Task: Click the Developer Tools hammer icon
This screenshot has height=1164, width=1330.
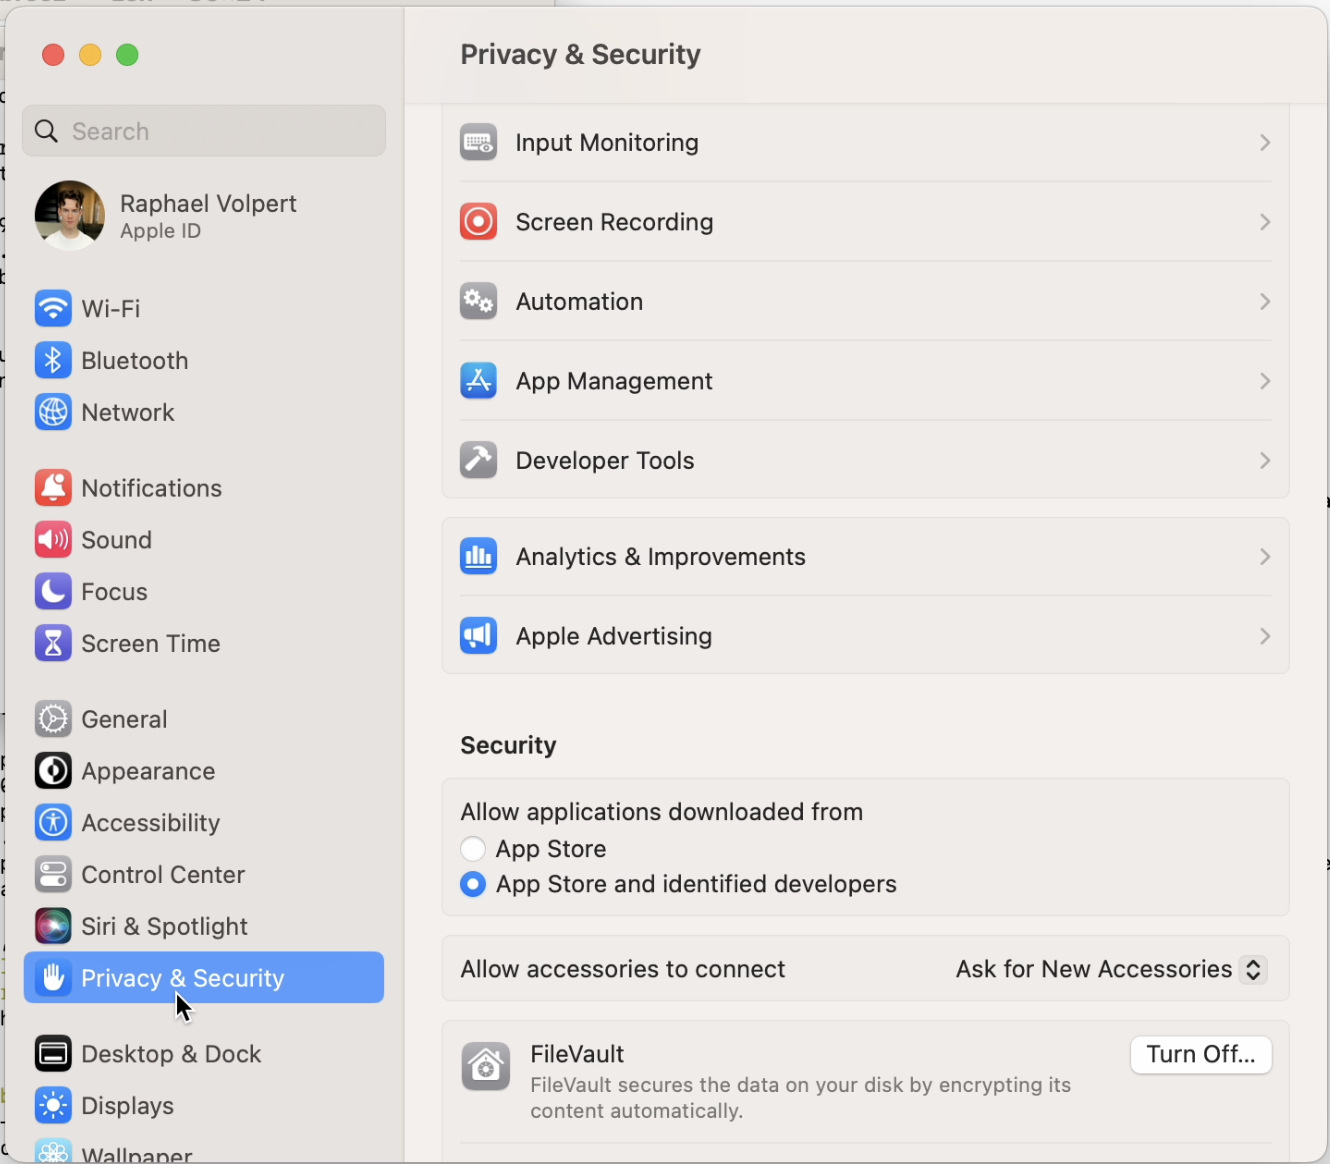Action: tap(479, 461)
